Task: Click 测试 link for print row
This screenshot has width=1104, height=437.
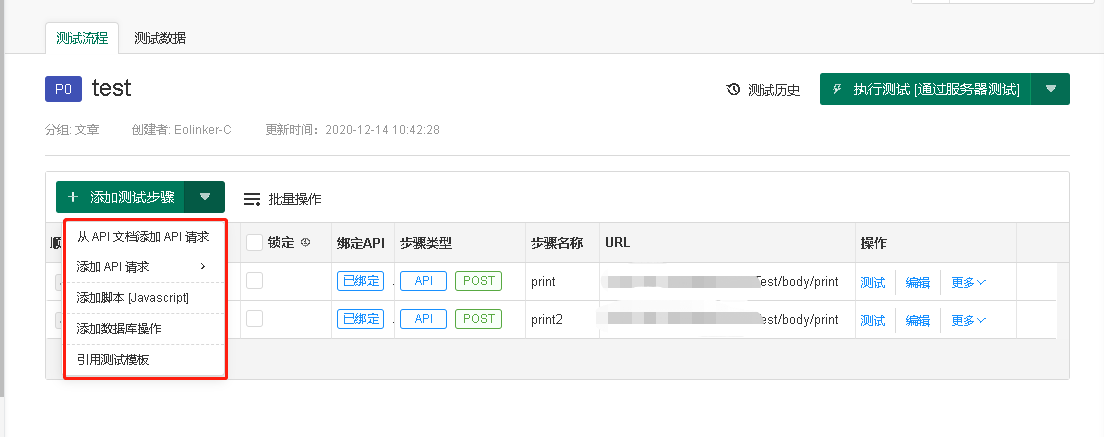Action: tap(873, 282)
